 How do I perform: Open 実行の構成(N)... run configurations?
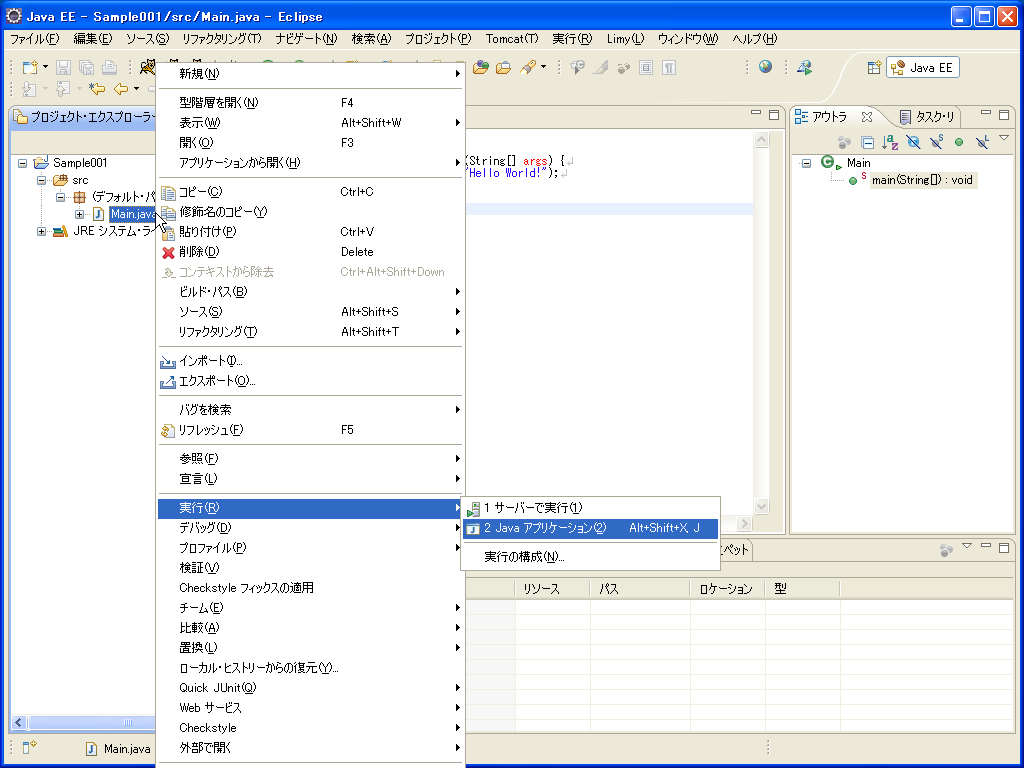[x=590, y=557]
